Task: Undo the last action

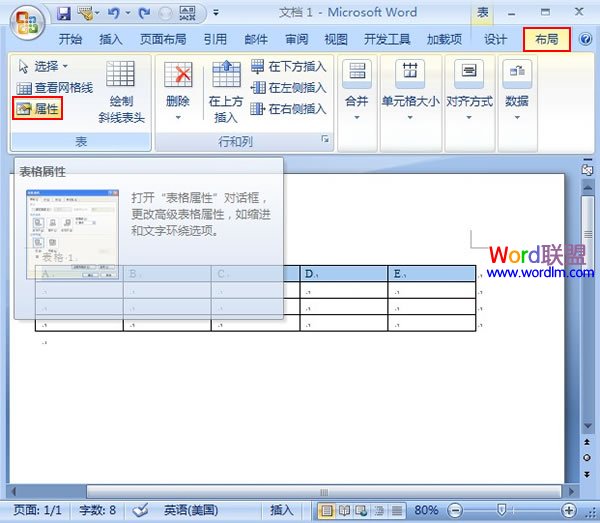Action: point(114,13)
